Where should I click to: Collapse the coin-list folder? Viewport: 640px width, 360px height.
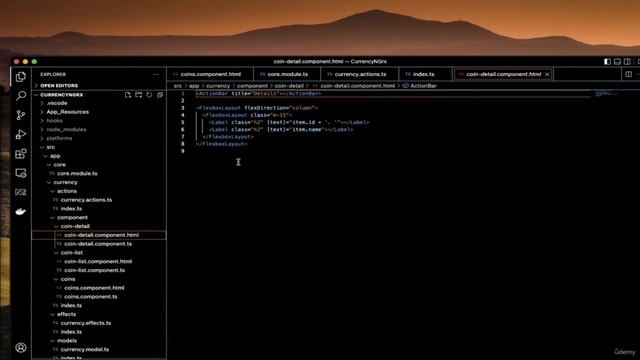(99, 253)
